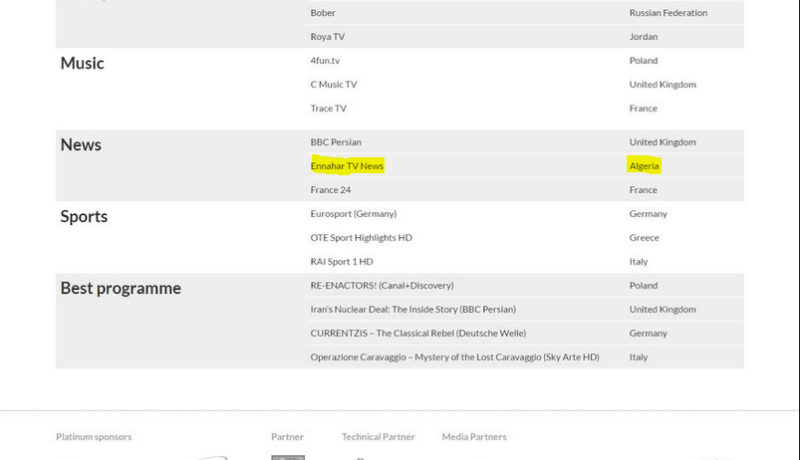Click the News category heading
This screenshot has height=460, width=800.
(x=81, y=145)
